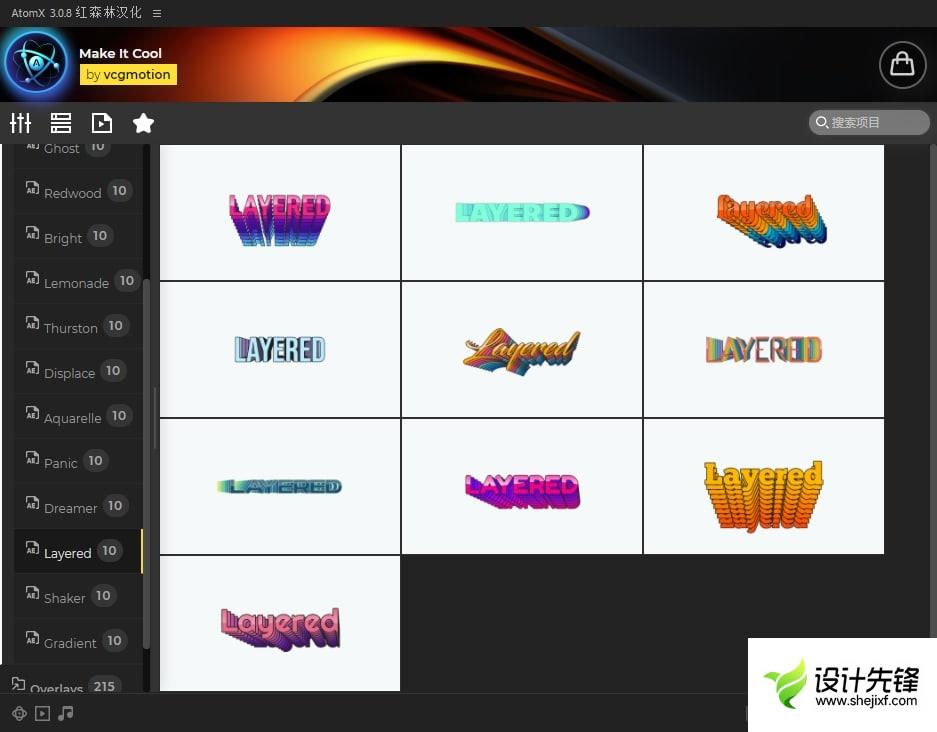This screenshot has height=732, width=937.
Task: Select the teal flat LAYERED preset thumbnail
Action: tap(521, 212)
